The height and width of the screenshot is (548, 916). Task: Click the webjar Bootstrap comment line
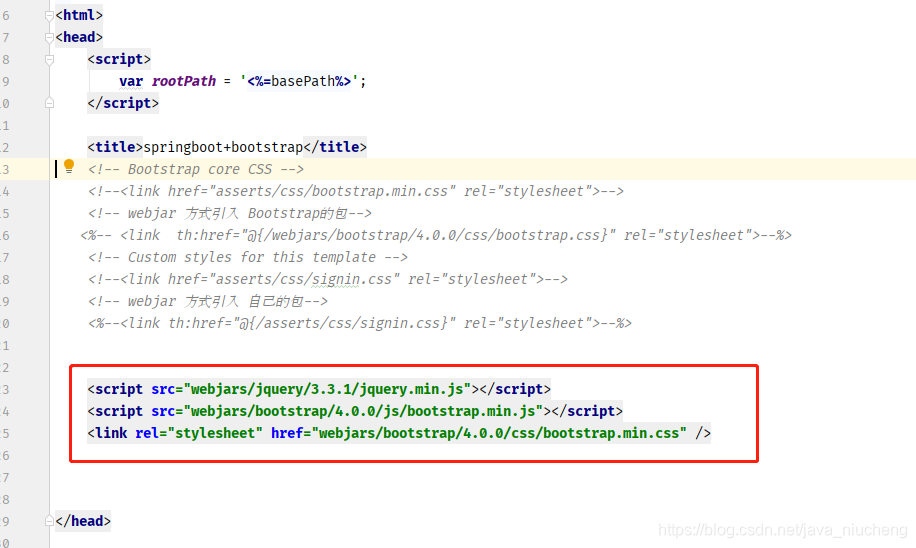pos(230,213)
